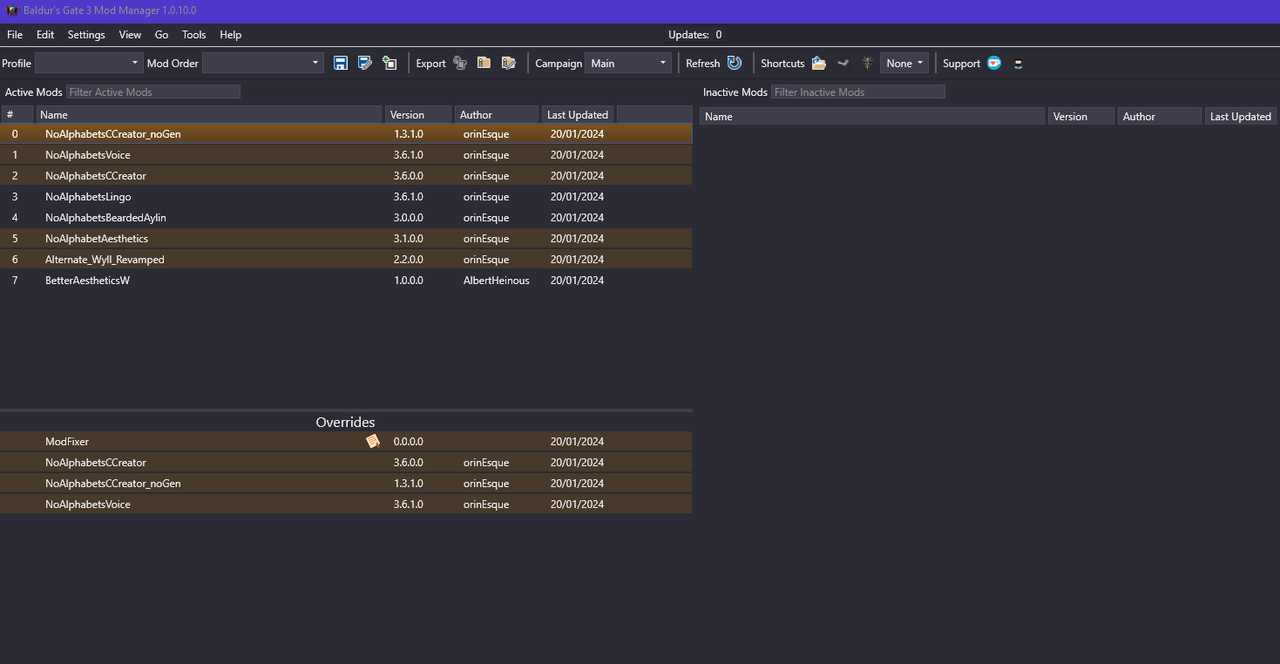Click author AlbertHeinous cell

point(496,281)
